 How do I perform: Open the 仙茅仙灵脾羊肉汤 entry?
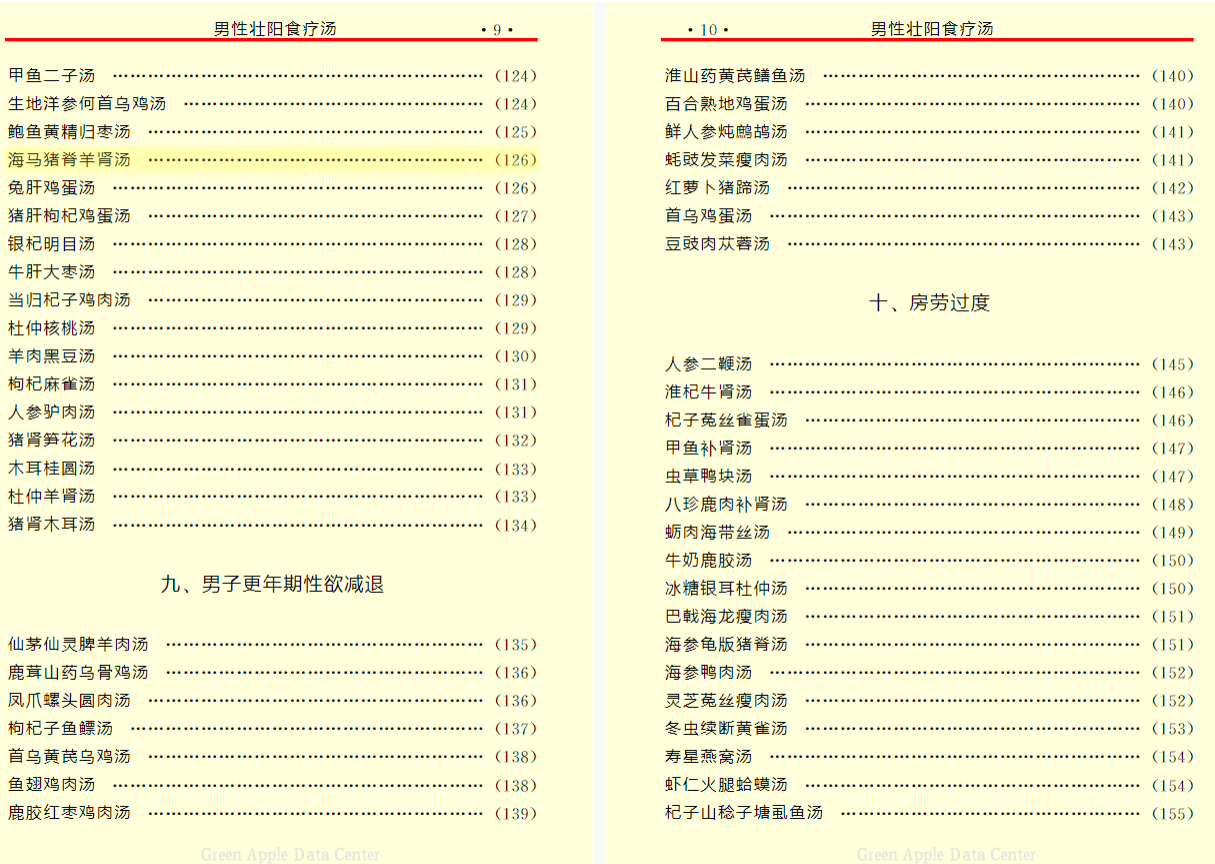(78, 645)
